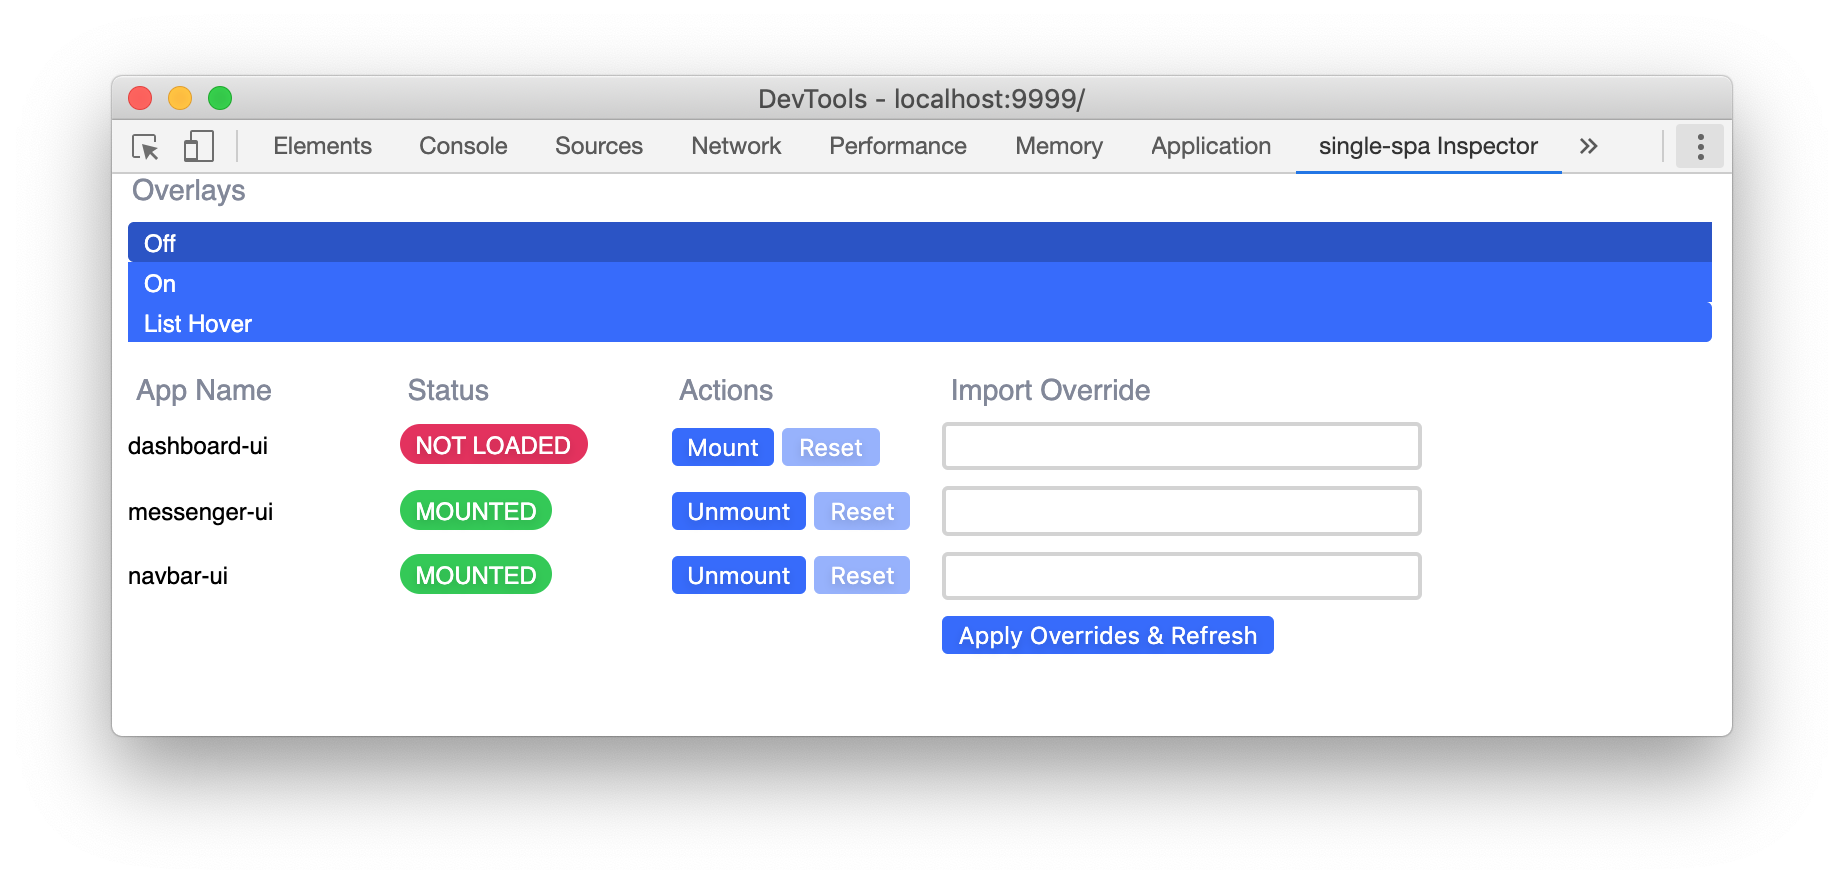Click the Status column header
Image resolution: width=1844 pixels, height=884 pixels.
tap(448, 390)
